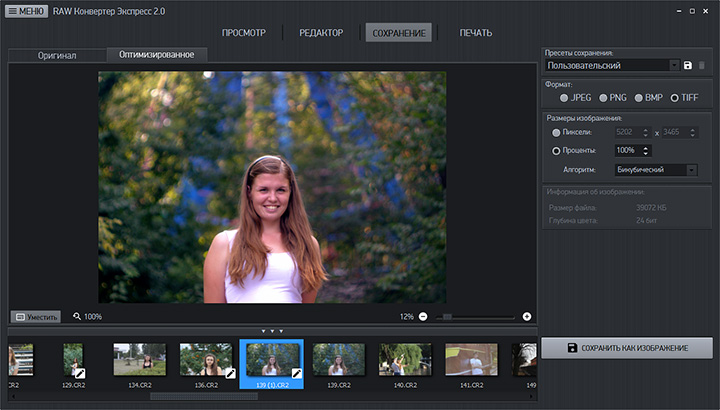Click the filmstrip horizontal scrollbar thumb
Image resolution: width=720 pixels, height=410 pixels.
(204, 396)
